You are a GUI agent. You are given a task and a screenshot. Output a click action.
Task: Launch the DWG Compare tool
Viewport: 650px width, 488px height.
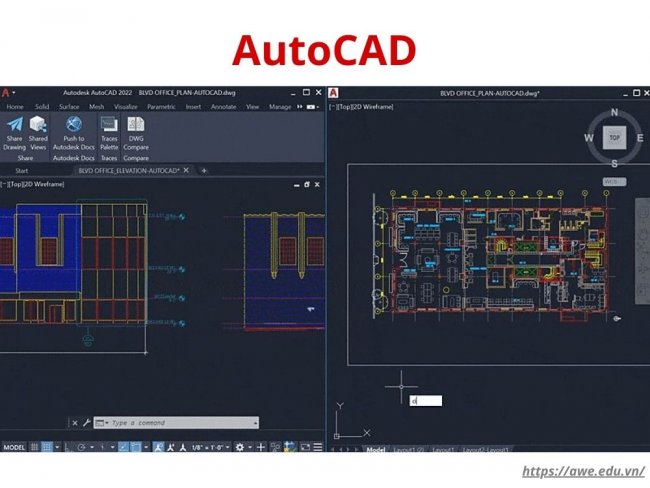tap(136, 124)
